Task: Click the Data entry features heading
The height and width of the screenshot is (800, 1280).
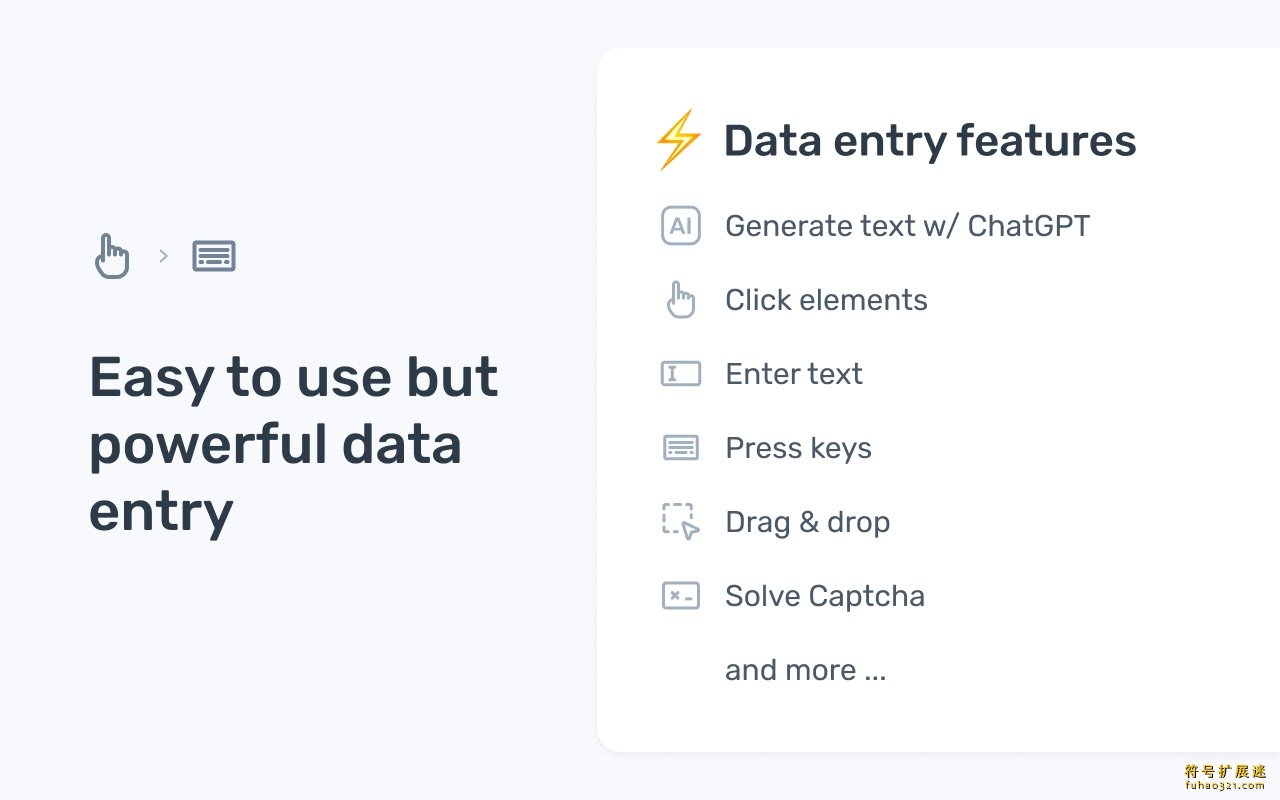Action: [930, 141]
